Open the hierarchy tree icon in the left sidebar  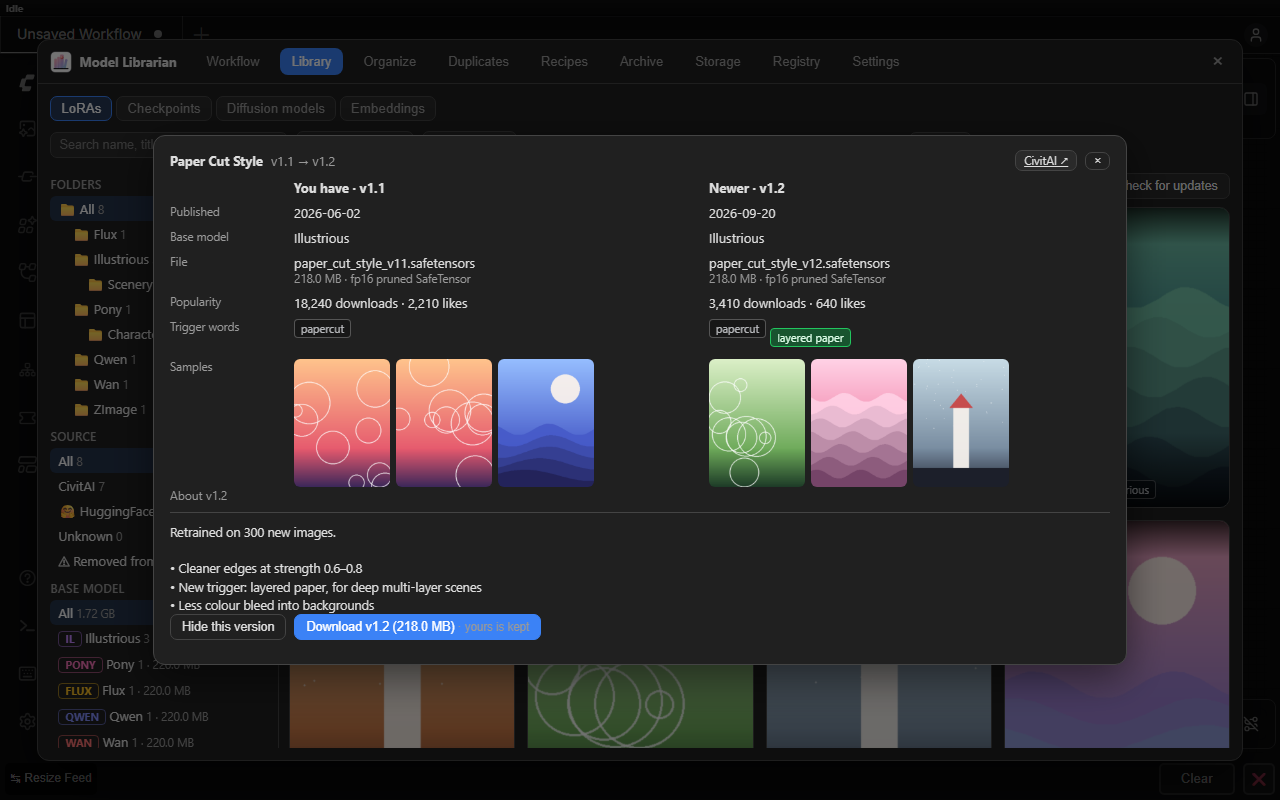(27, 369)
